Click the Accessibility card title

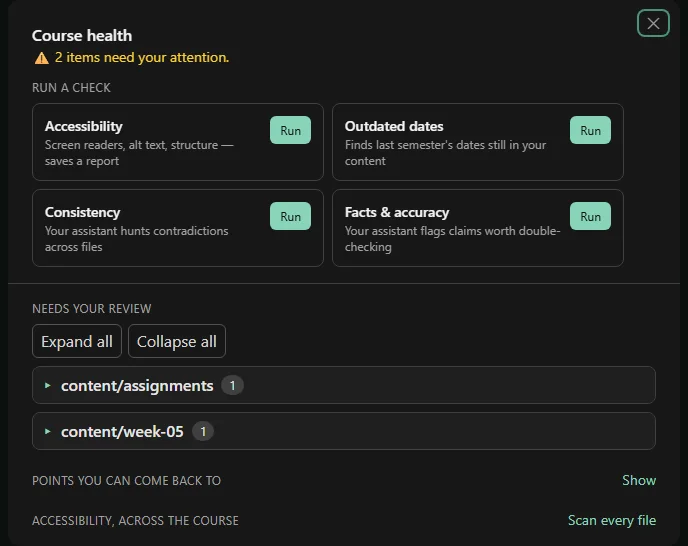pyautogui.click(x=83, y=126)
